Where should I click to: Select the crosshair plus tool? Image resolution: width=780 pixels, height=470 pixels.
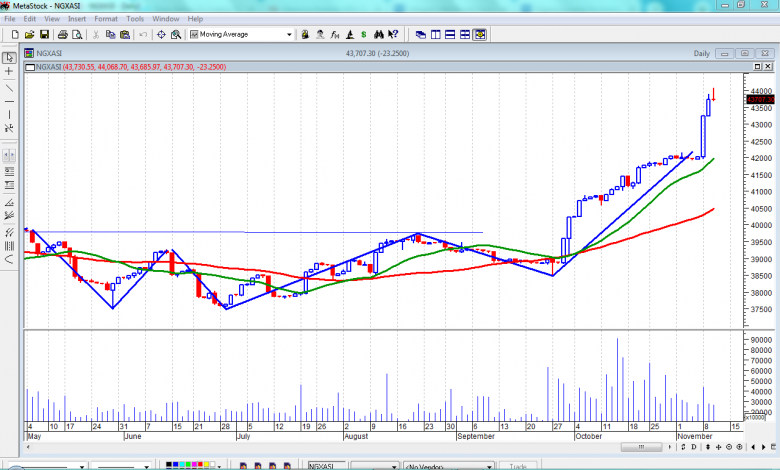tap(9, 72)
